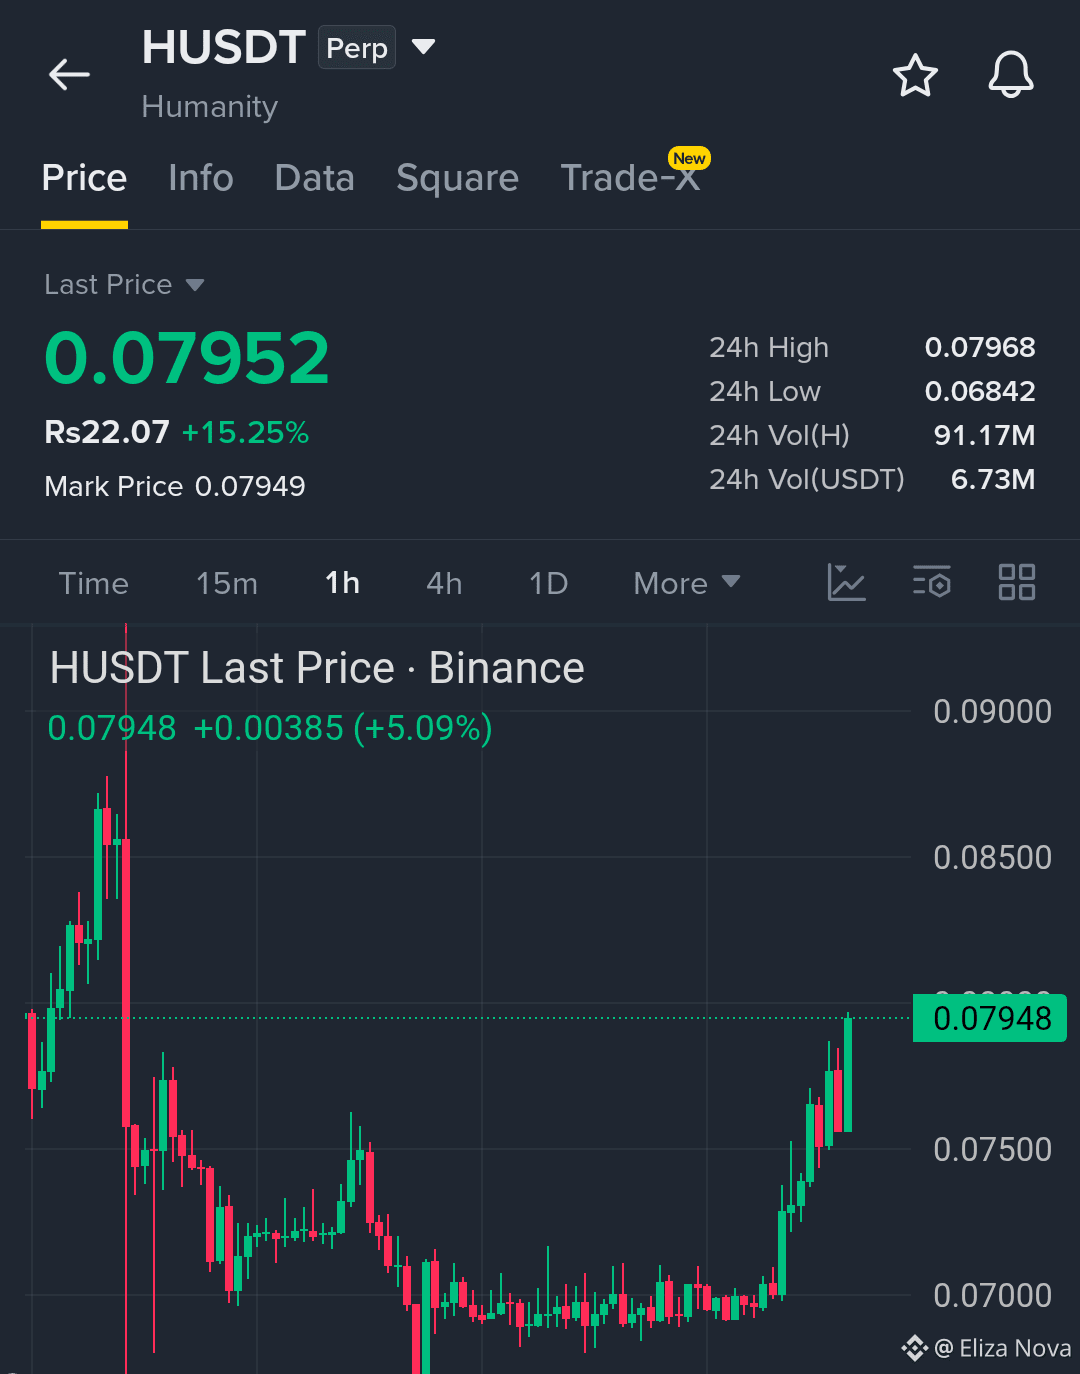
Task: Tap the chart change +0.00385 (+5.09%)
Action: click(x=343, y=728)
